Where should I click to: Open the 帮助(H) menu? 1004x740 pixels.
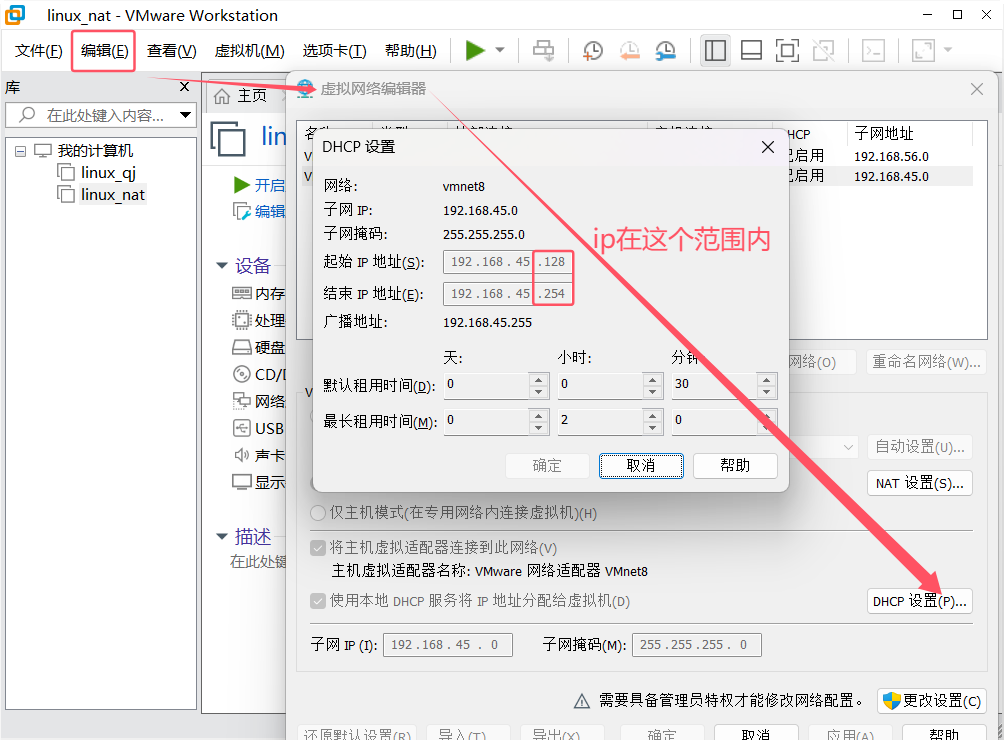coord(410,51)
